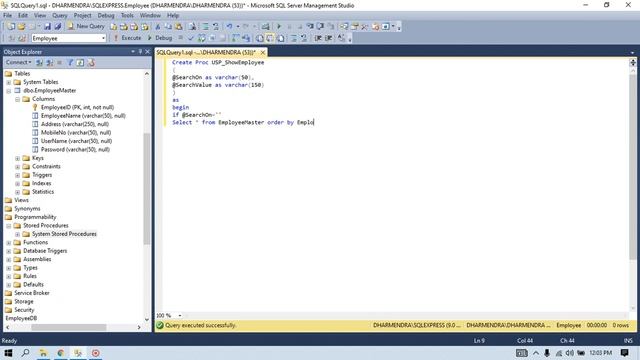Click the Parse checkmark icon
Viewport: 640px width, 360px height.
click(191, 38)
